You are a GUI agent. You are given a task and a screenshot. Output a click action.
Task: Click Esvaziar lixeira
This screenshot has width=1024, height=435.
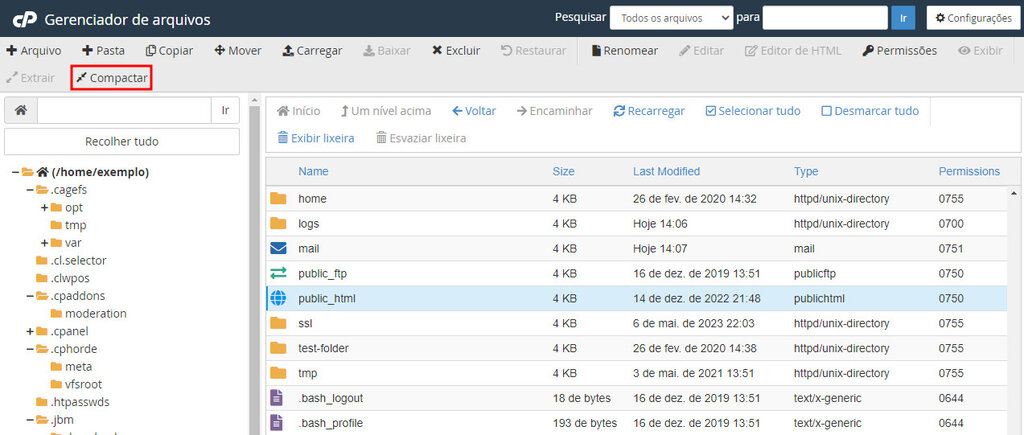[421, 138]
